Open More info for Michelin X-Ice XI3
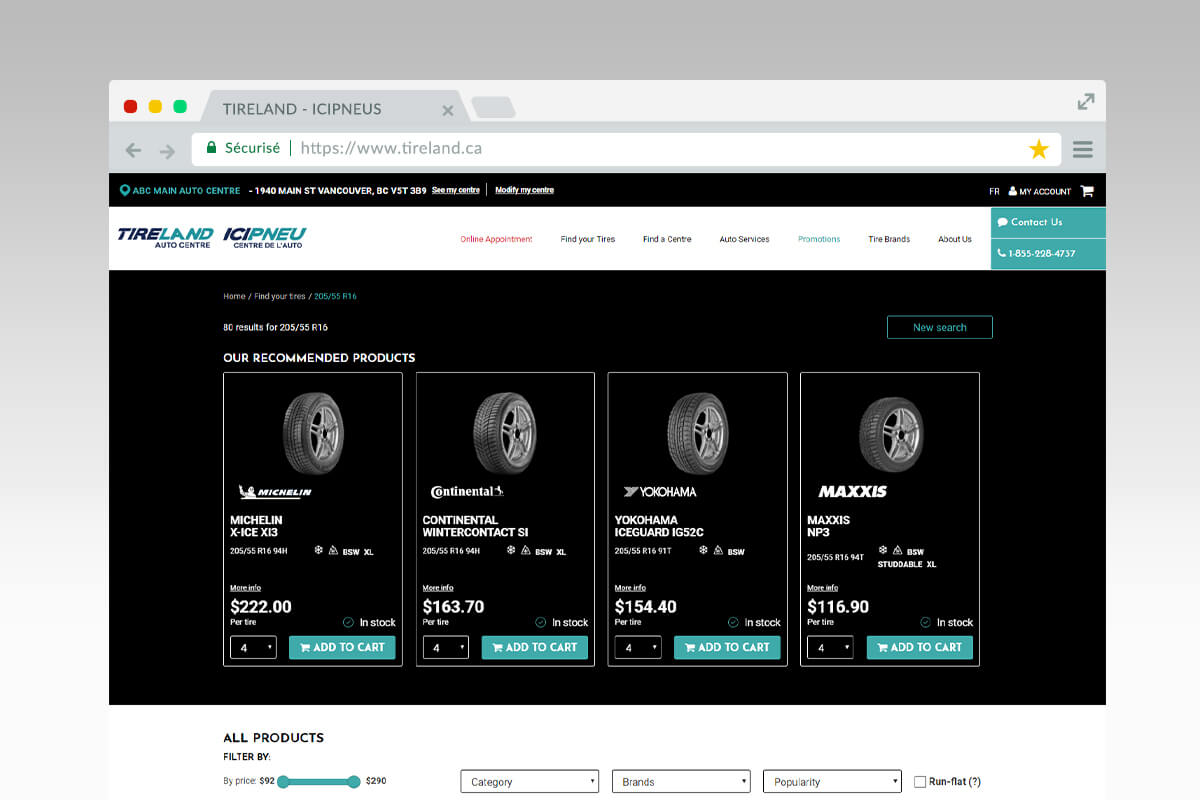Viewport: 1200px width, 800px height. (x=245, y=588)
